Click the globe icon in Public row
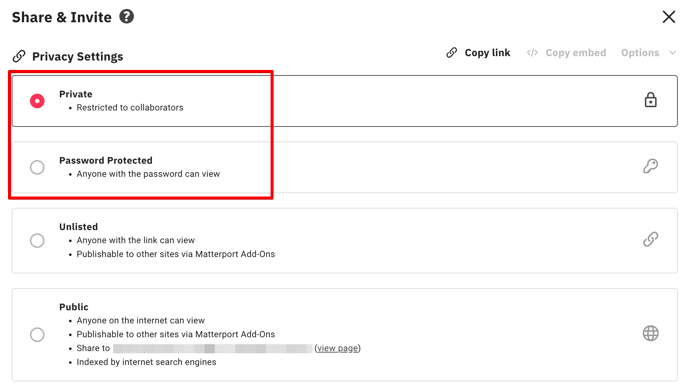Image resolution: width=688 pixels, height=385 pixels. 650,334
